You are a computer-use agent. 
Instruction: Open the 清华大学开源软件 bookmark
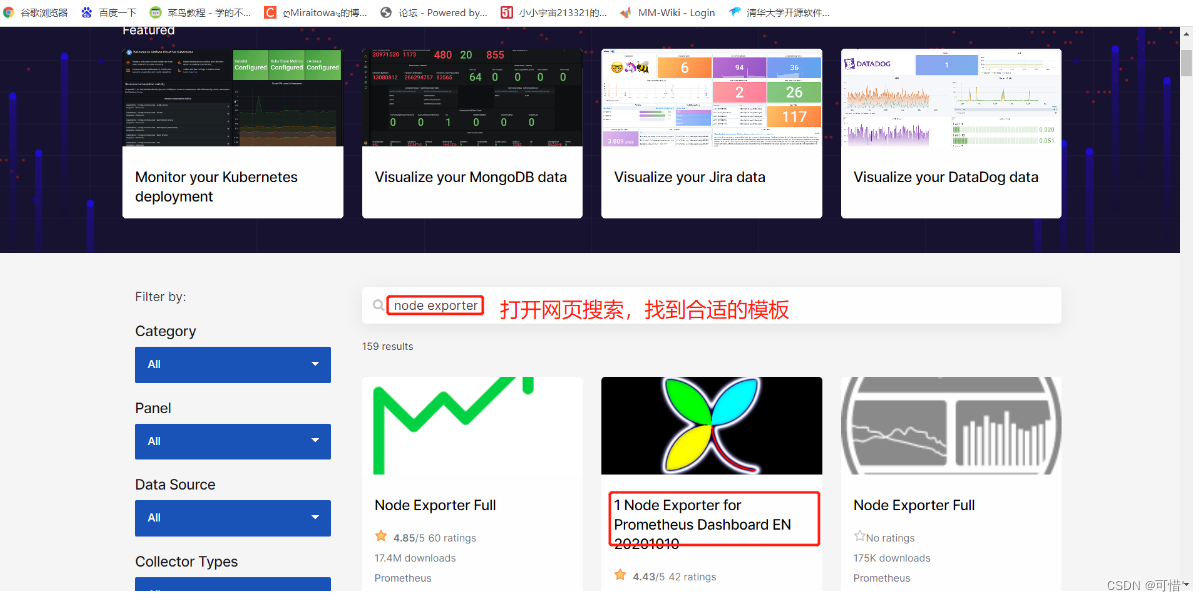coord(779,12)
